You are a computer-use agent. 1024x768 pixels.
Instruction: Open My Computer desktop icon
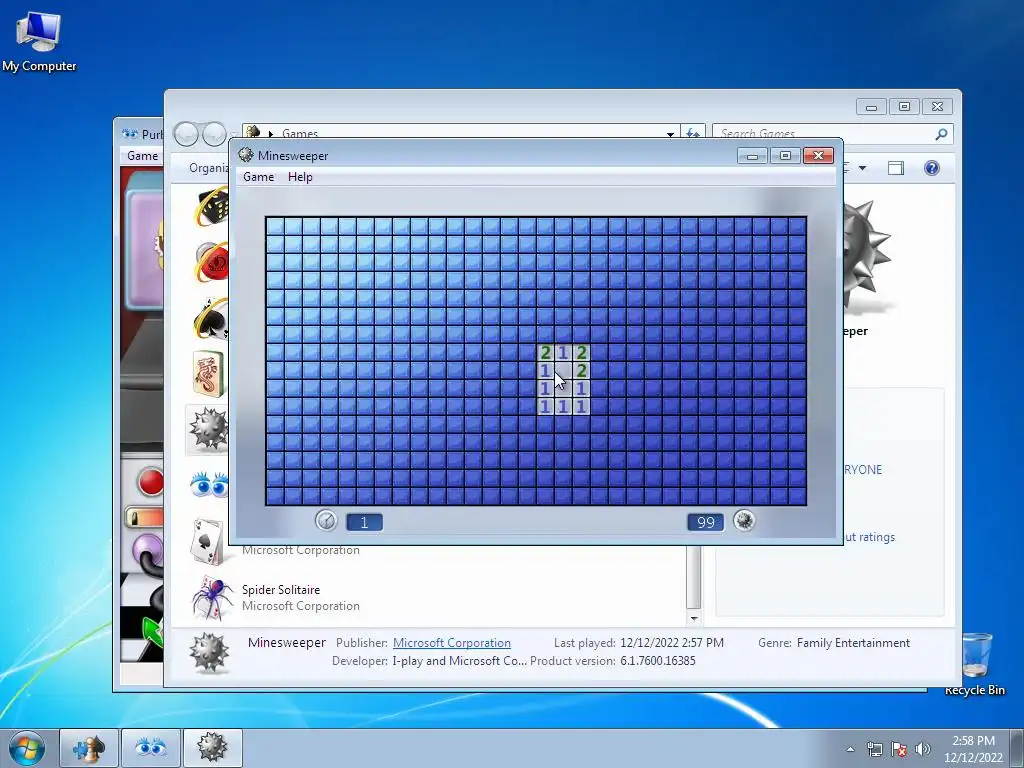[x=39, y=40]
